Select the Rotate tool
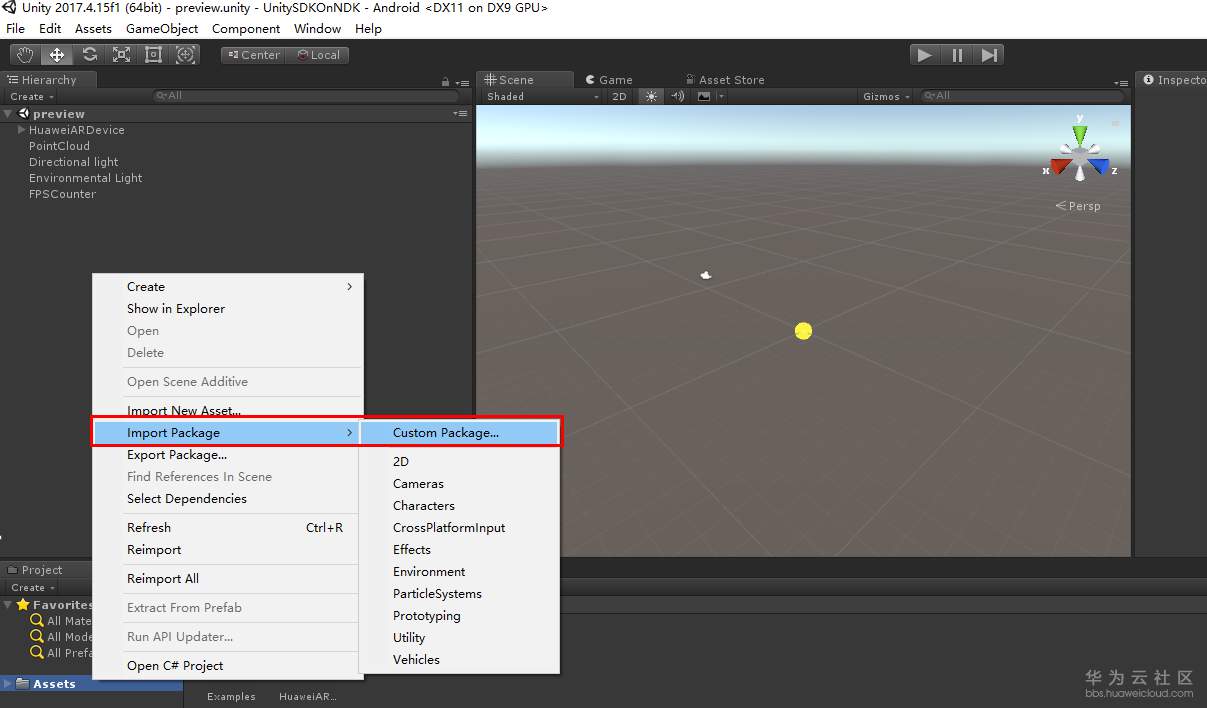The height and width of the screenshot is (708, 1207). 89,55
